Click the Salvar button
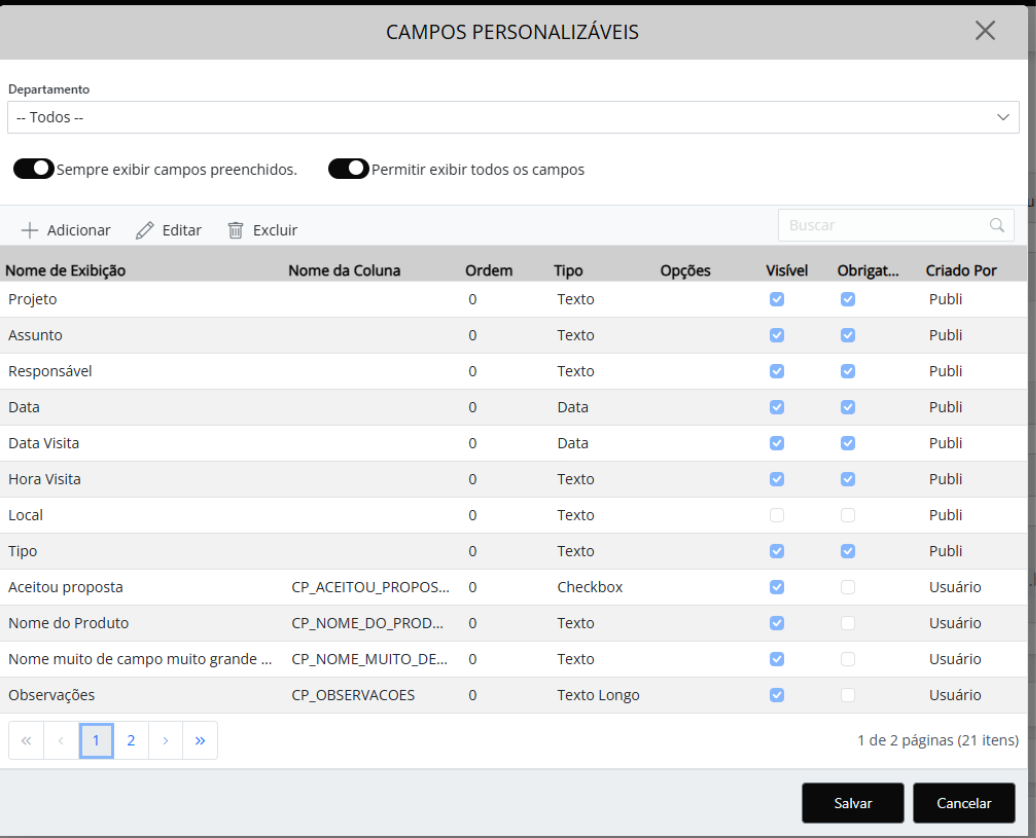The width and height of the screenshot is (1036, 838). point(853,803)
